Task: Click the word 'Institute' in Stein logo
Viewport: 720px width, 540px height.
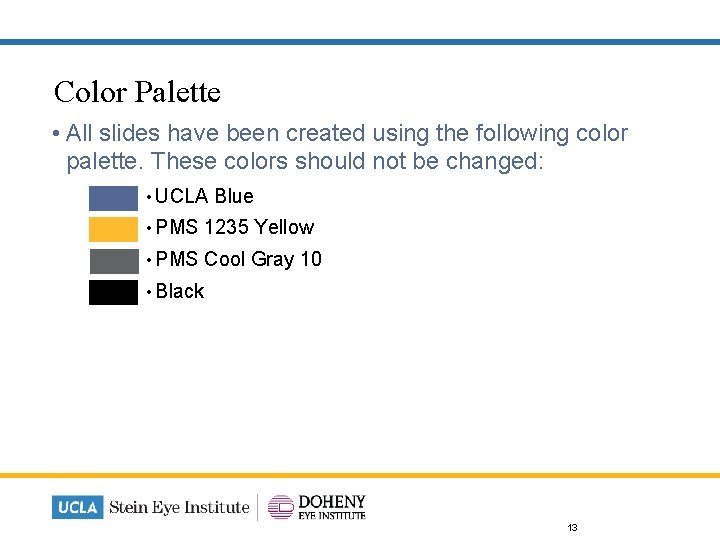Action: point(217,507)
